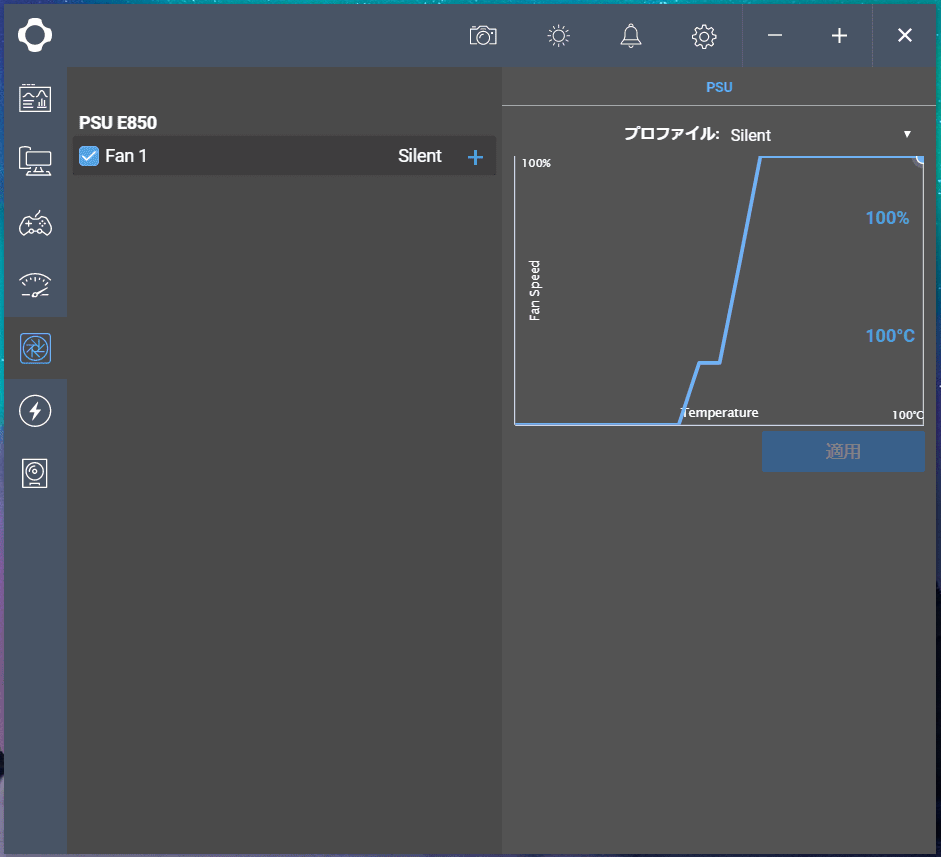Open settings gear
The image size is (941, 857).
(704, 37)
